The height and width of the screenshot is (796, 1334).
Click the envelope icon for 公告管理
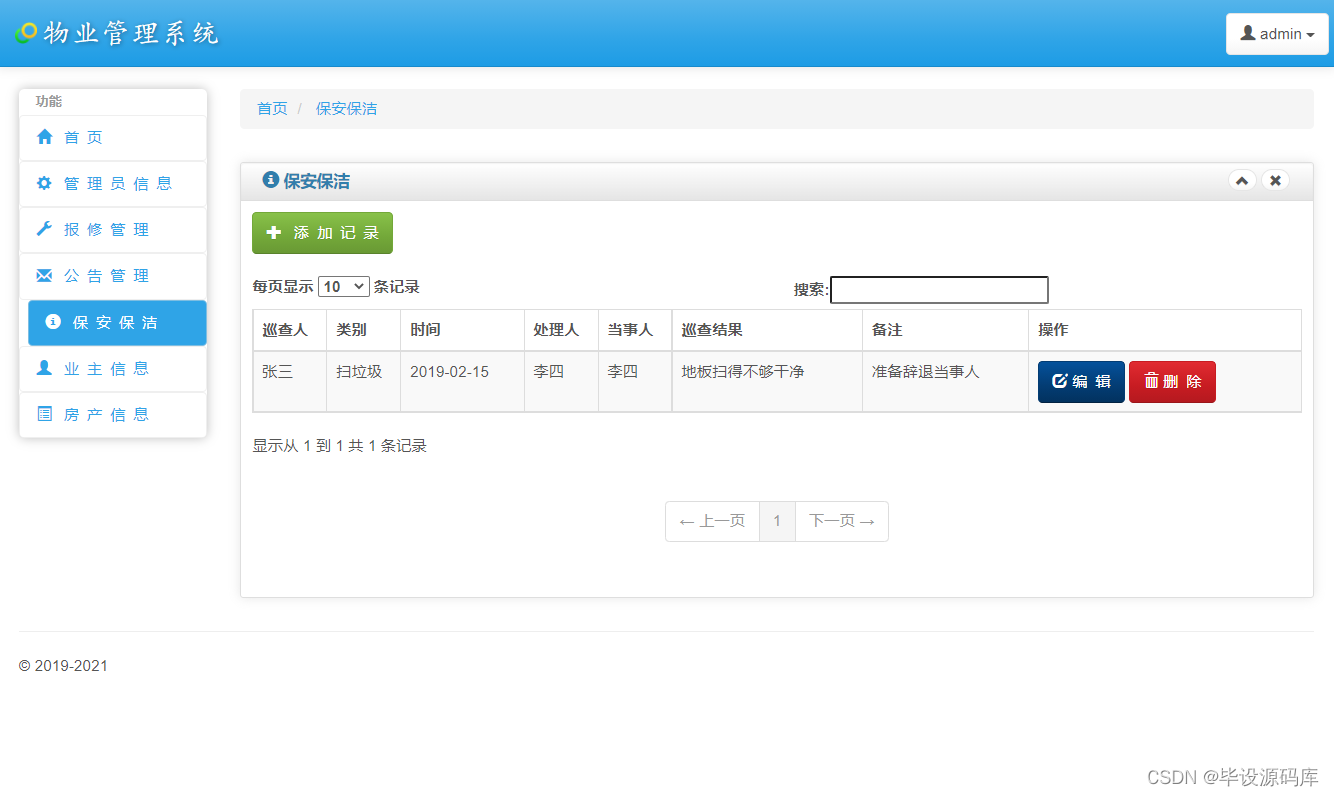pyautogui.click(x=44, y=275)
